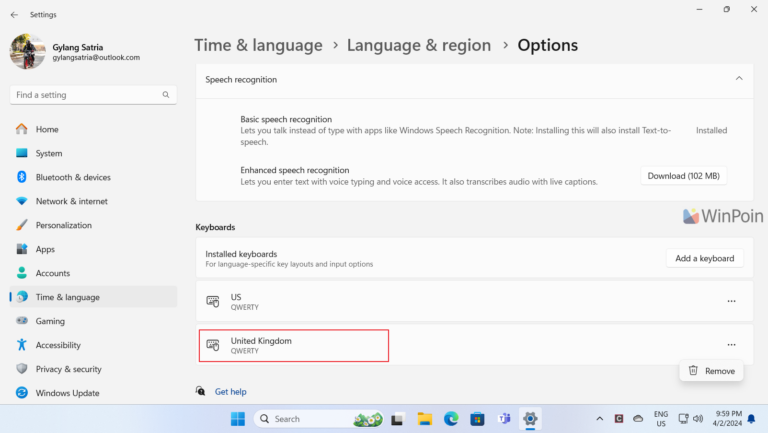The height and width of the screenshot is (433, 768).
Task: Switch input language via ENG US indicator
Action: [x=661, y=419]
